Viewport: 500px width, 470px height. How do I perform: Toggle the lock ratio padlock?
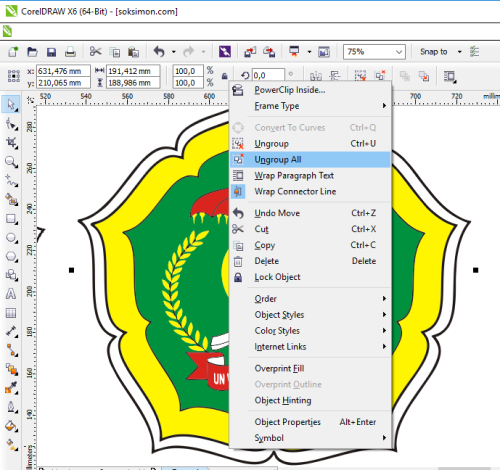pos(225,76)
